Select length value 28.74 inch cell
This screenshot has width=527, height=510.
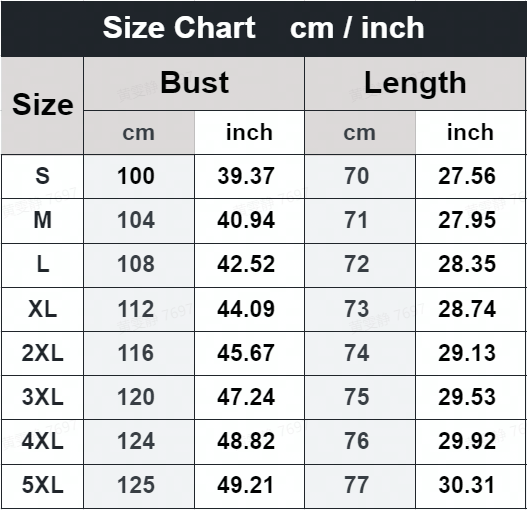[470, 309]
